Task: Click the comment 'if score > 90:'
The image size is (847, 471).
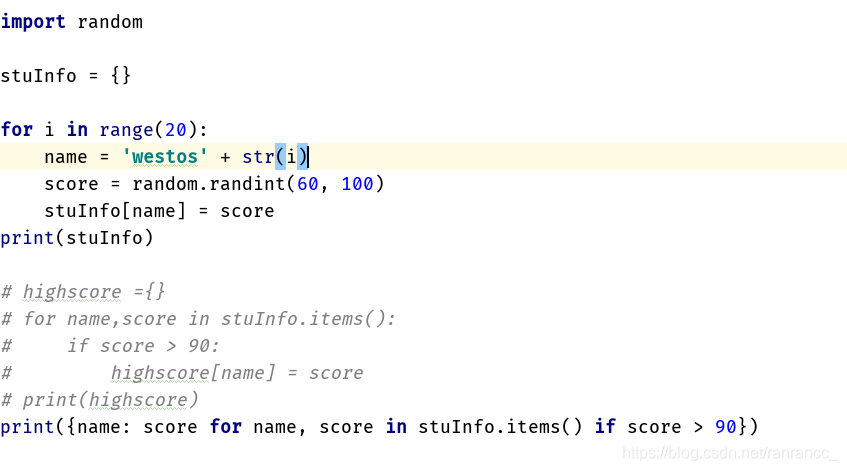Action: click(x=143, y=346)
